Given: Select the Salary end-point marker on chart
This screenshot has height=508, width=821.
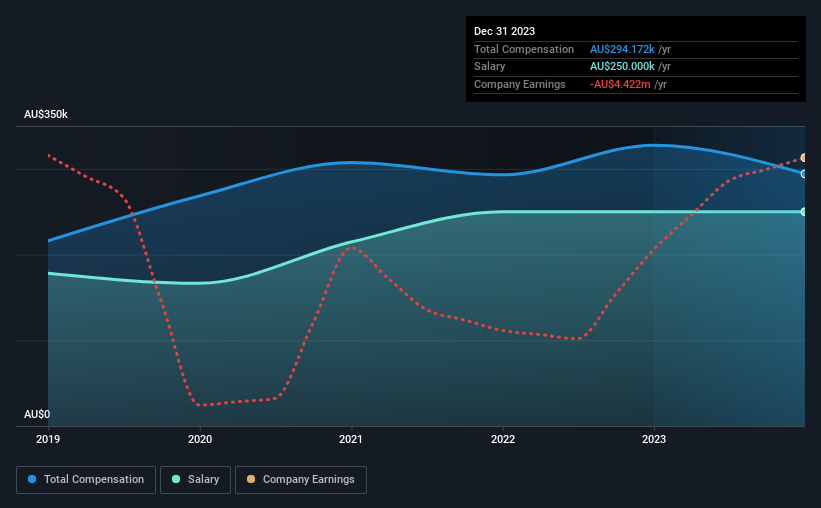Looking at the screenshot, I should coord(804,212).
